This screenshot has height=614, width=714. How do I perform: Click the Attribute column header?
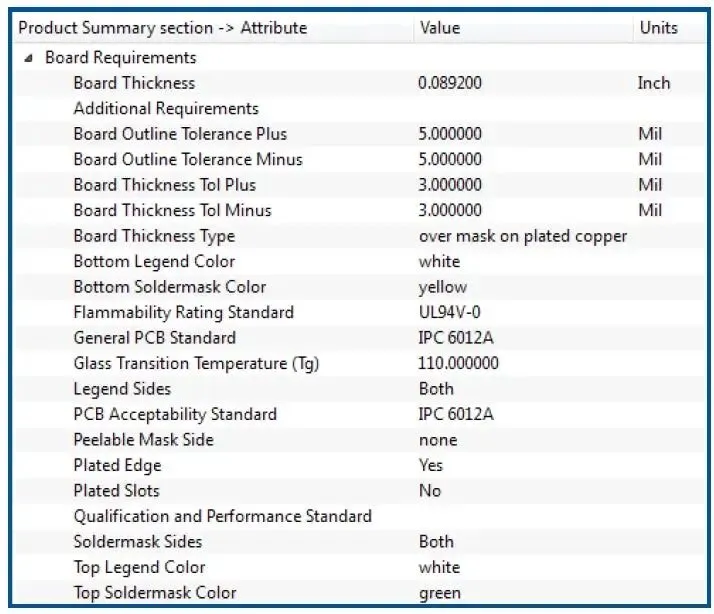click(x=163, y=28)
